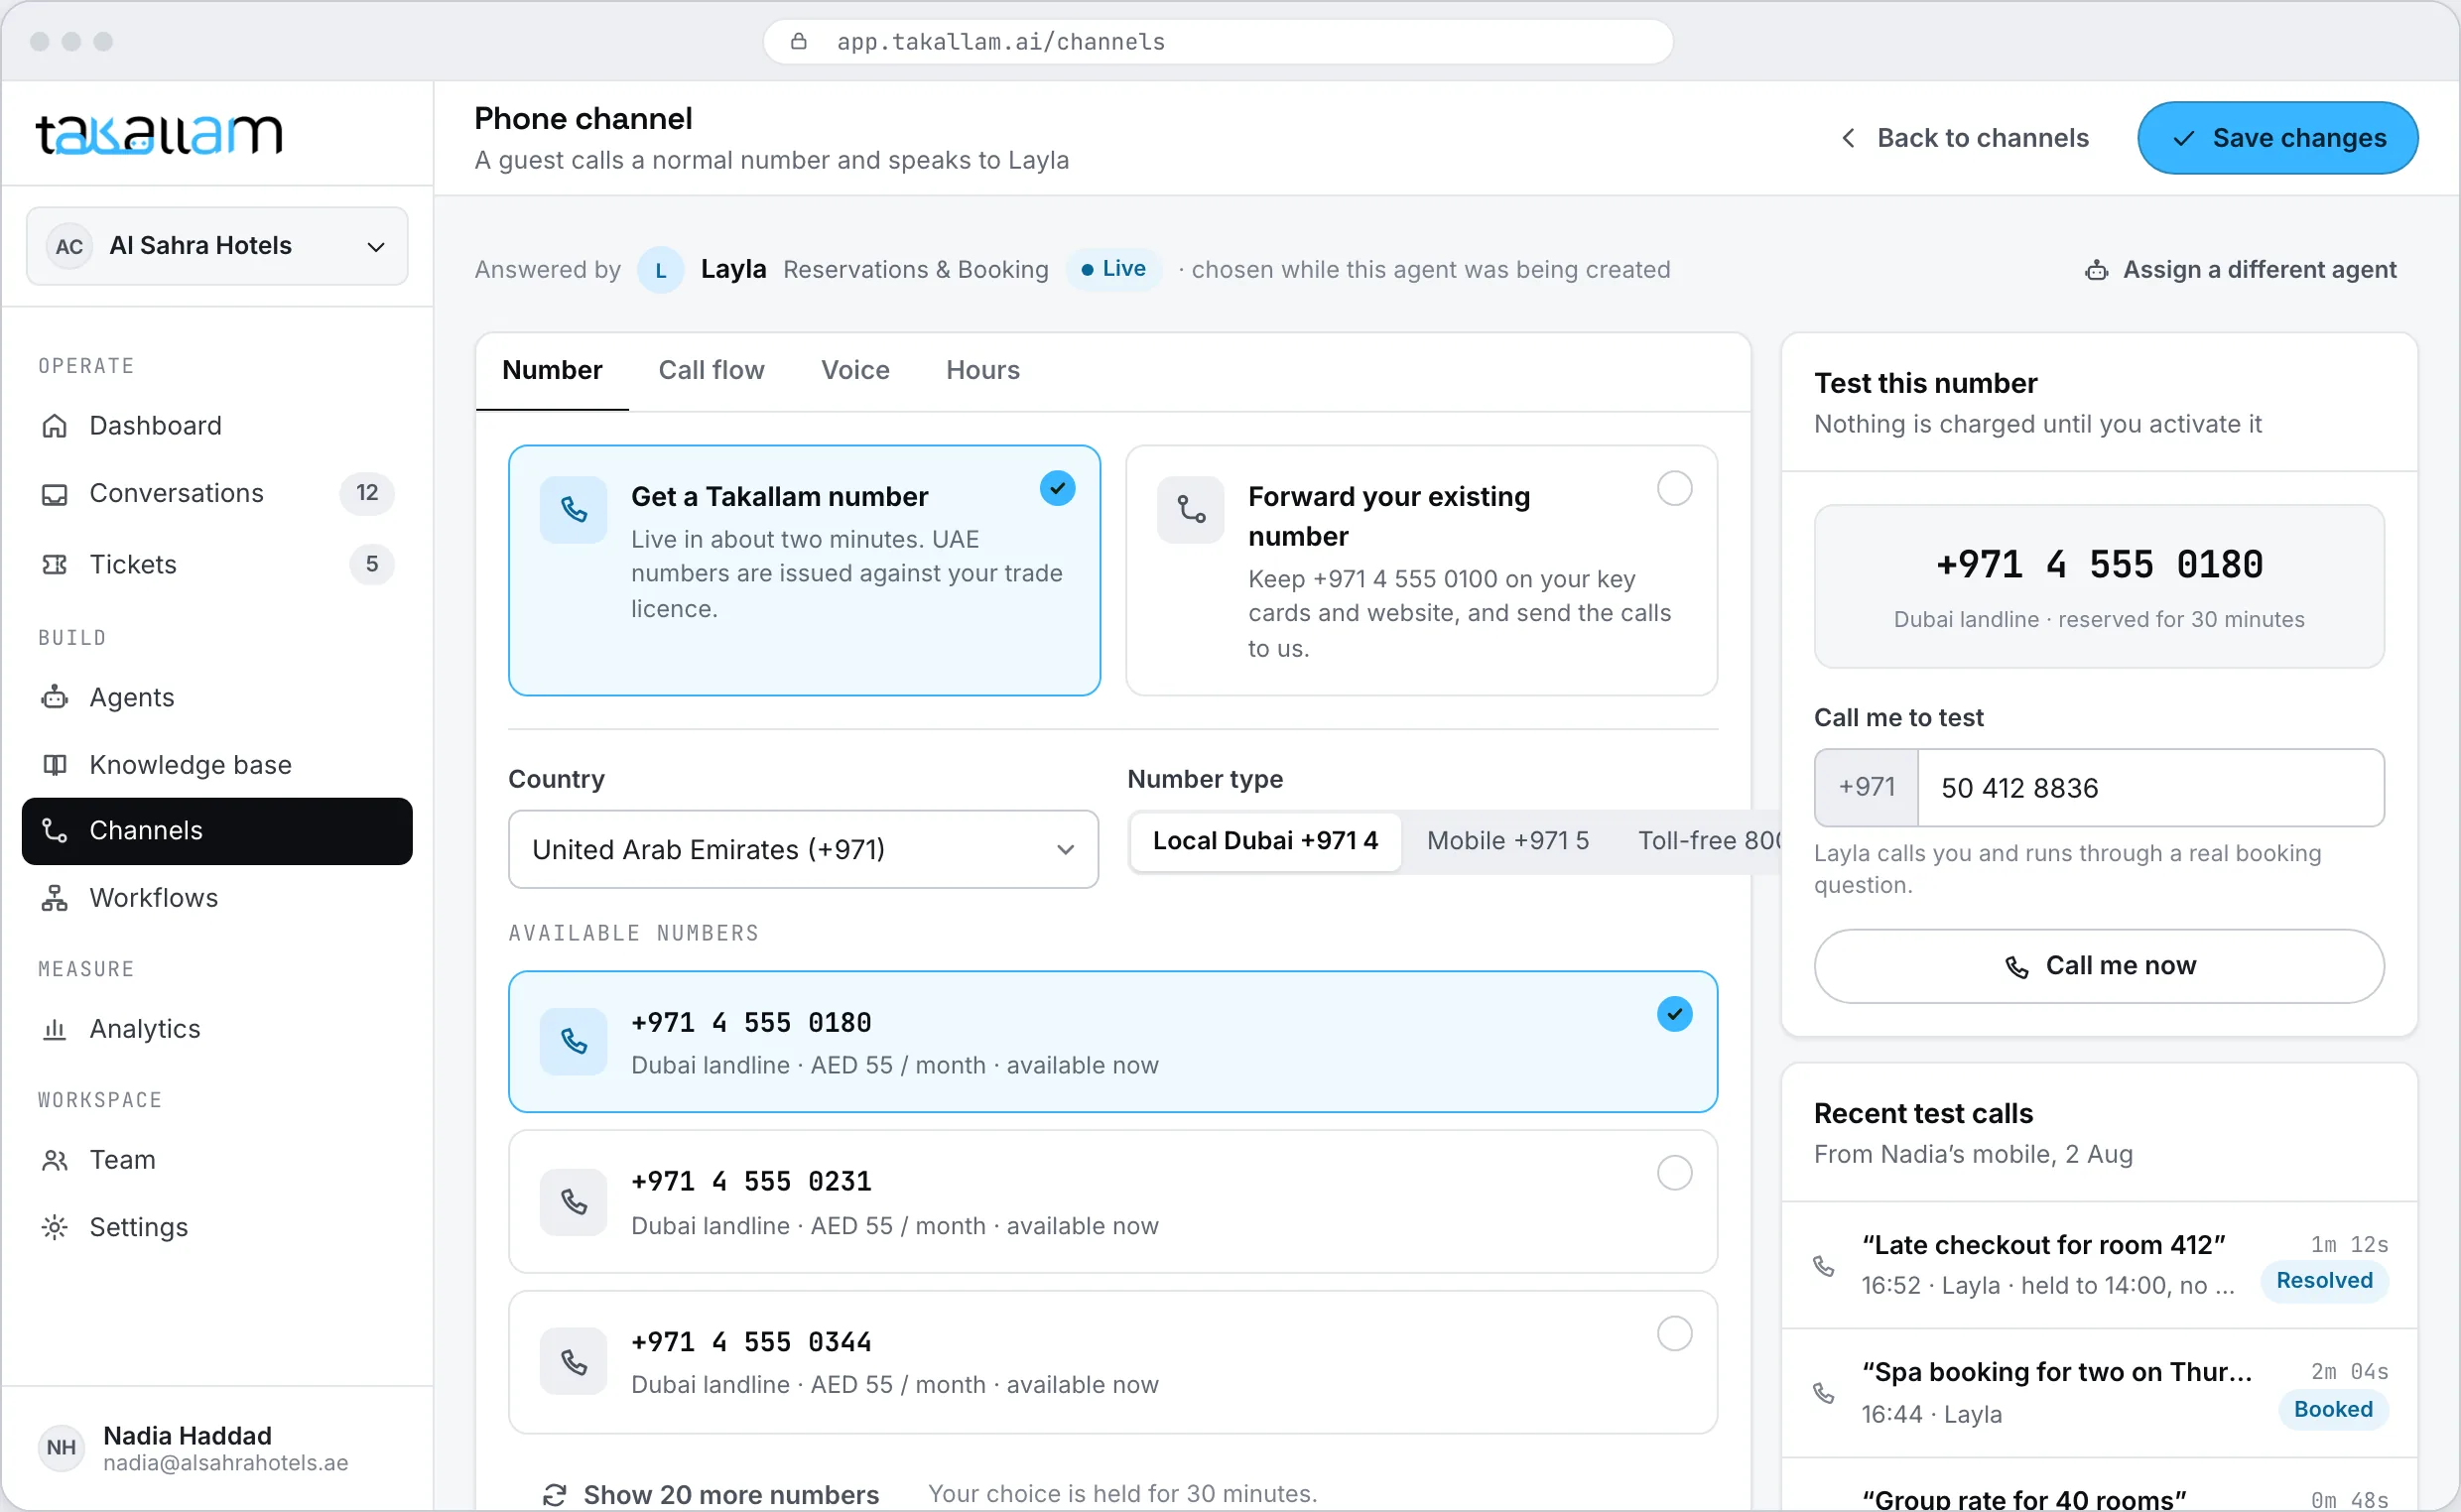
Task: Click the Takallam logo
Action: click(159, 134)
